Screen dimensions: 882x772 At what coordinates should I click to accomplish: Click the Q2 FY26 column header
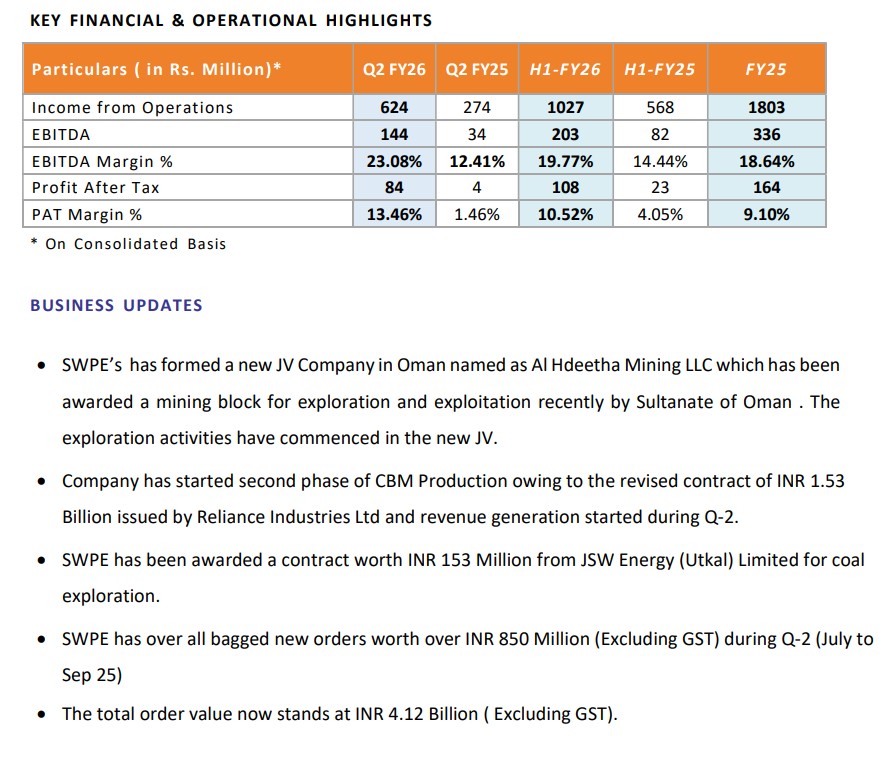tap(394, 70)
